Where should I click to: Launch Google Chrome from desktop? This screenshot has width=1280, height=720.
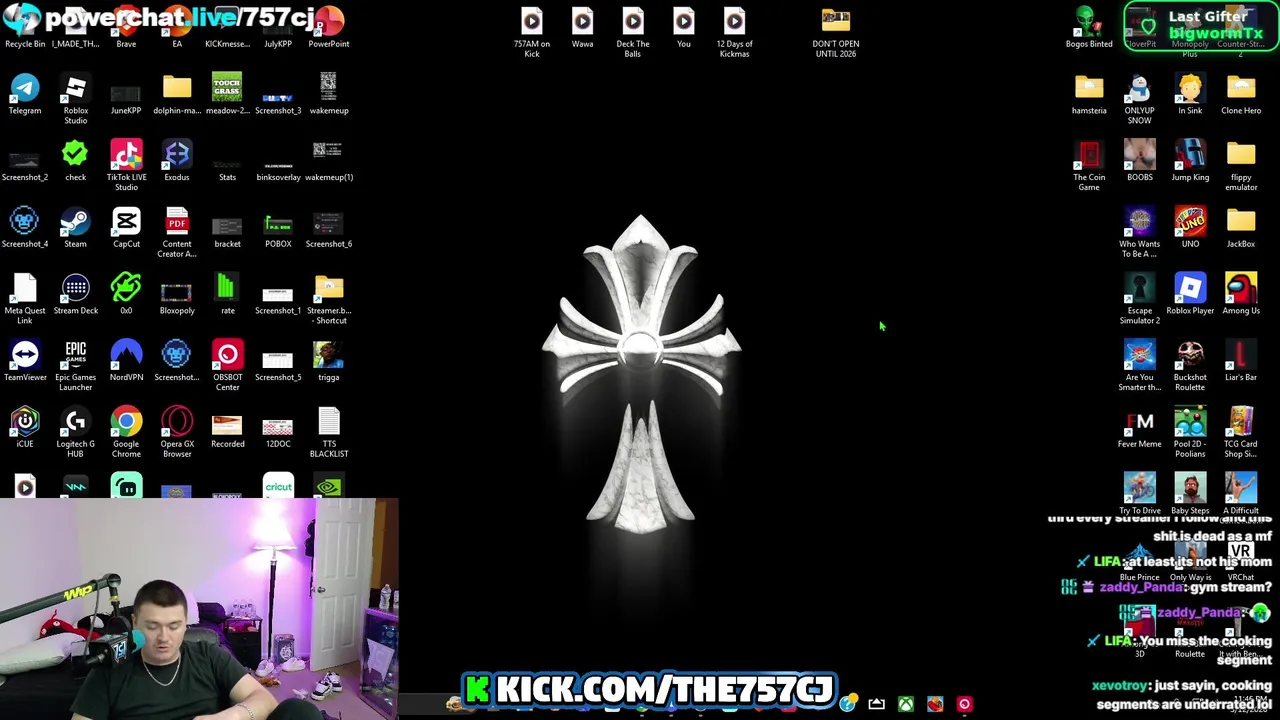click(126, 432)
